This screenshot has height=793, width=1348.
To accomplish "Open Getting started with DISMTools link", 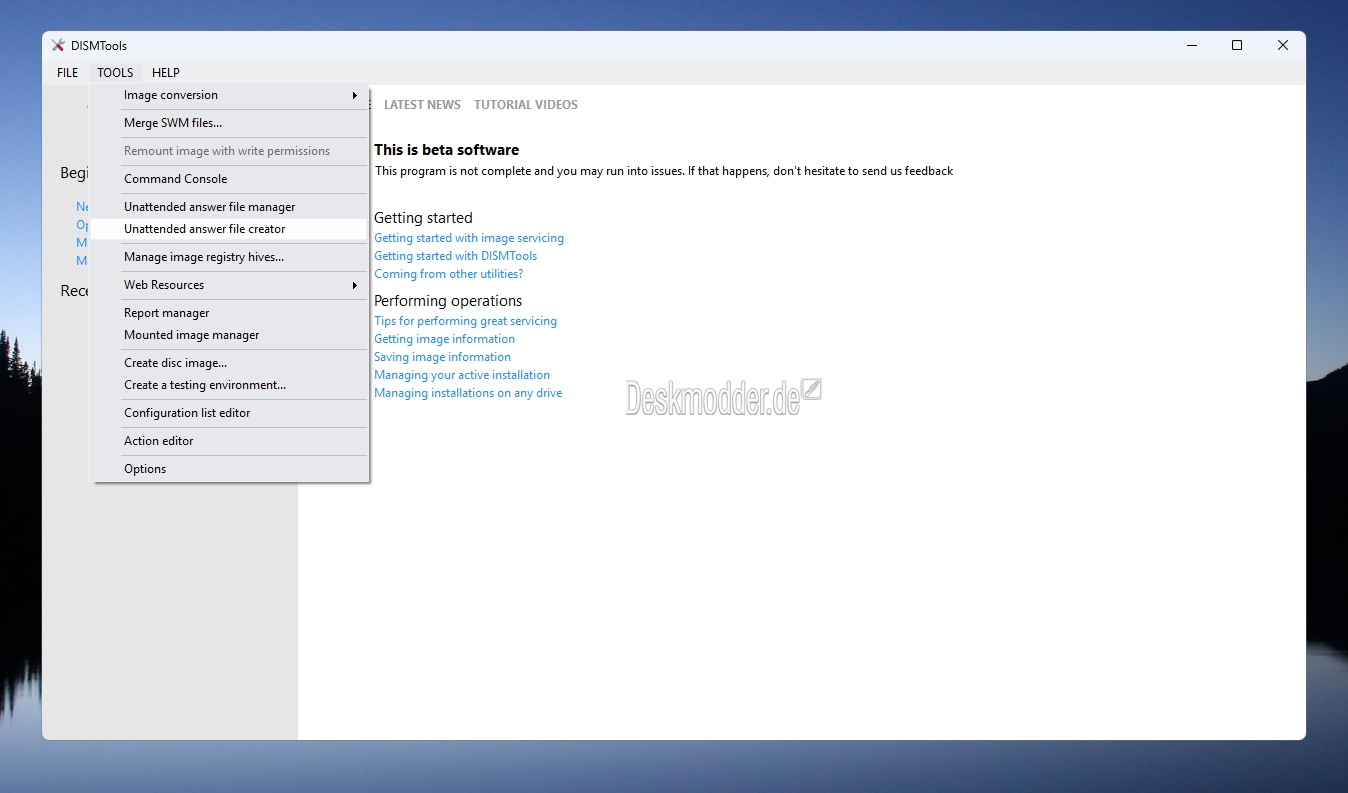I will pos(455,256).
